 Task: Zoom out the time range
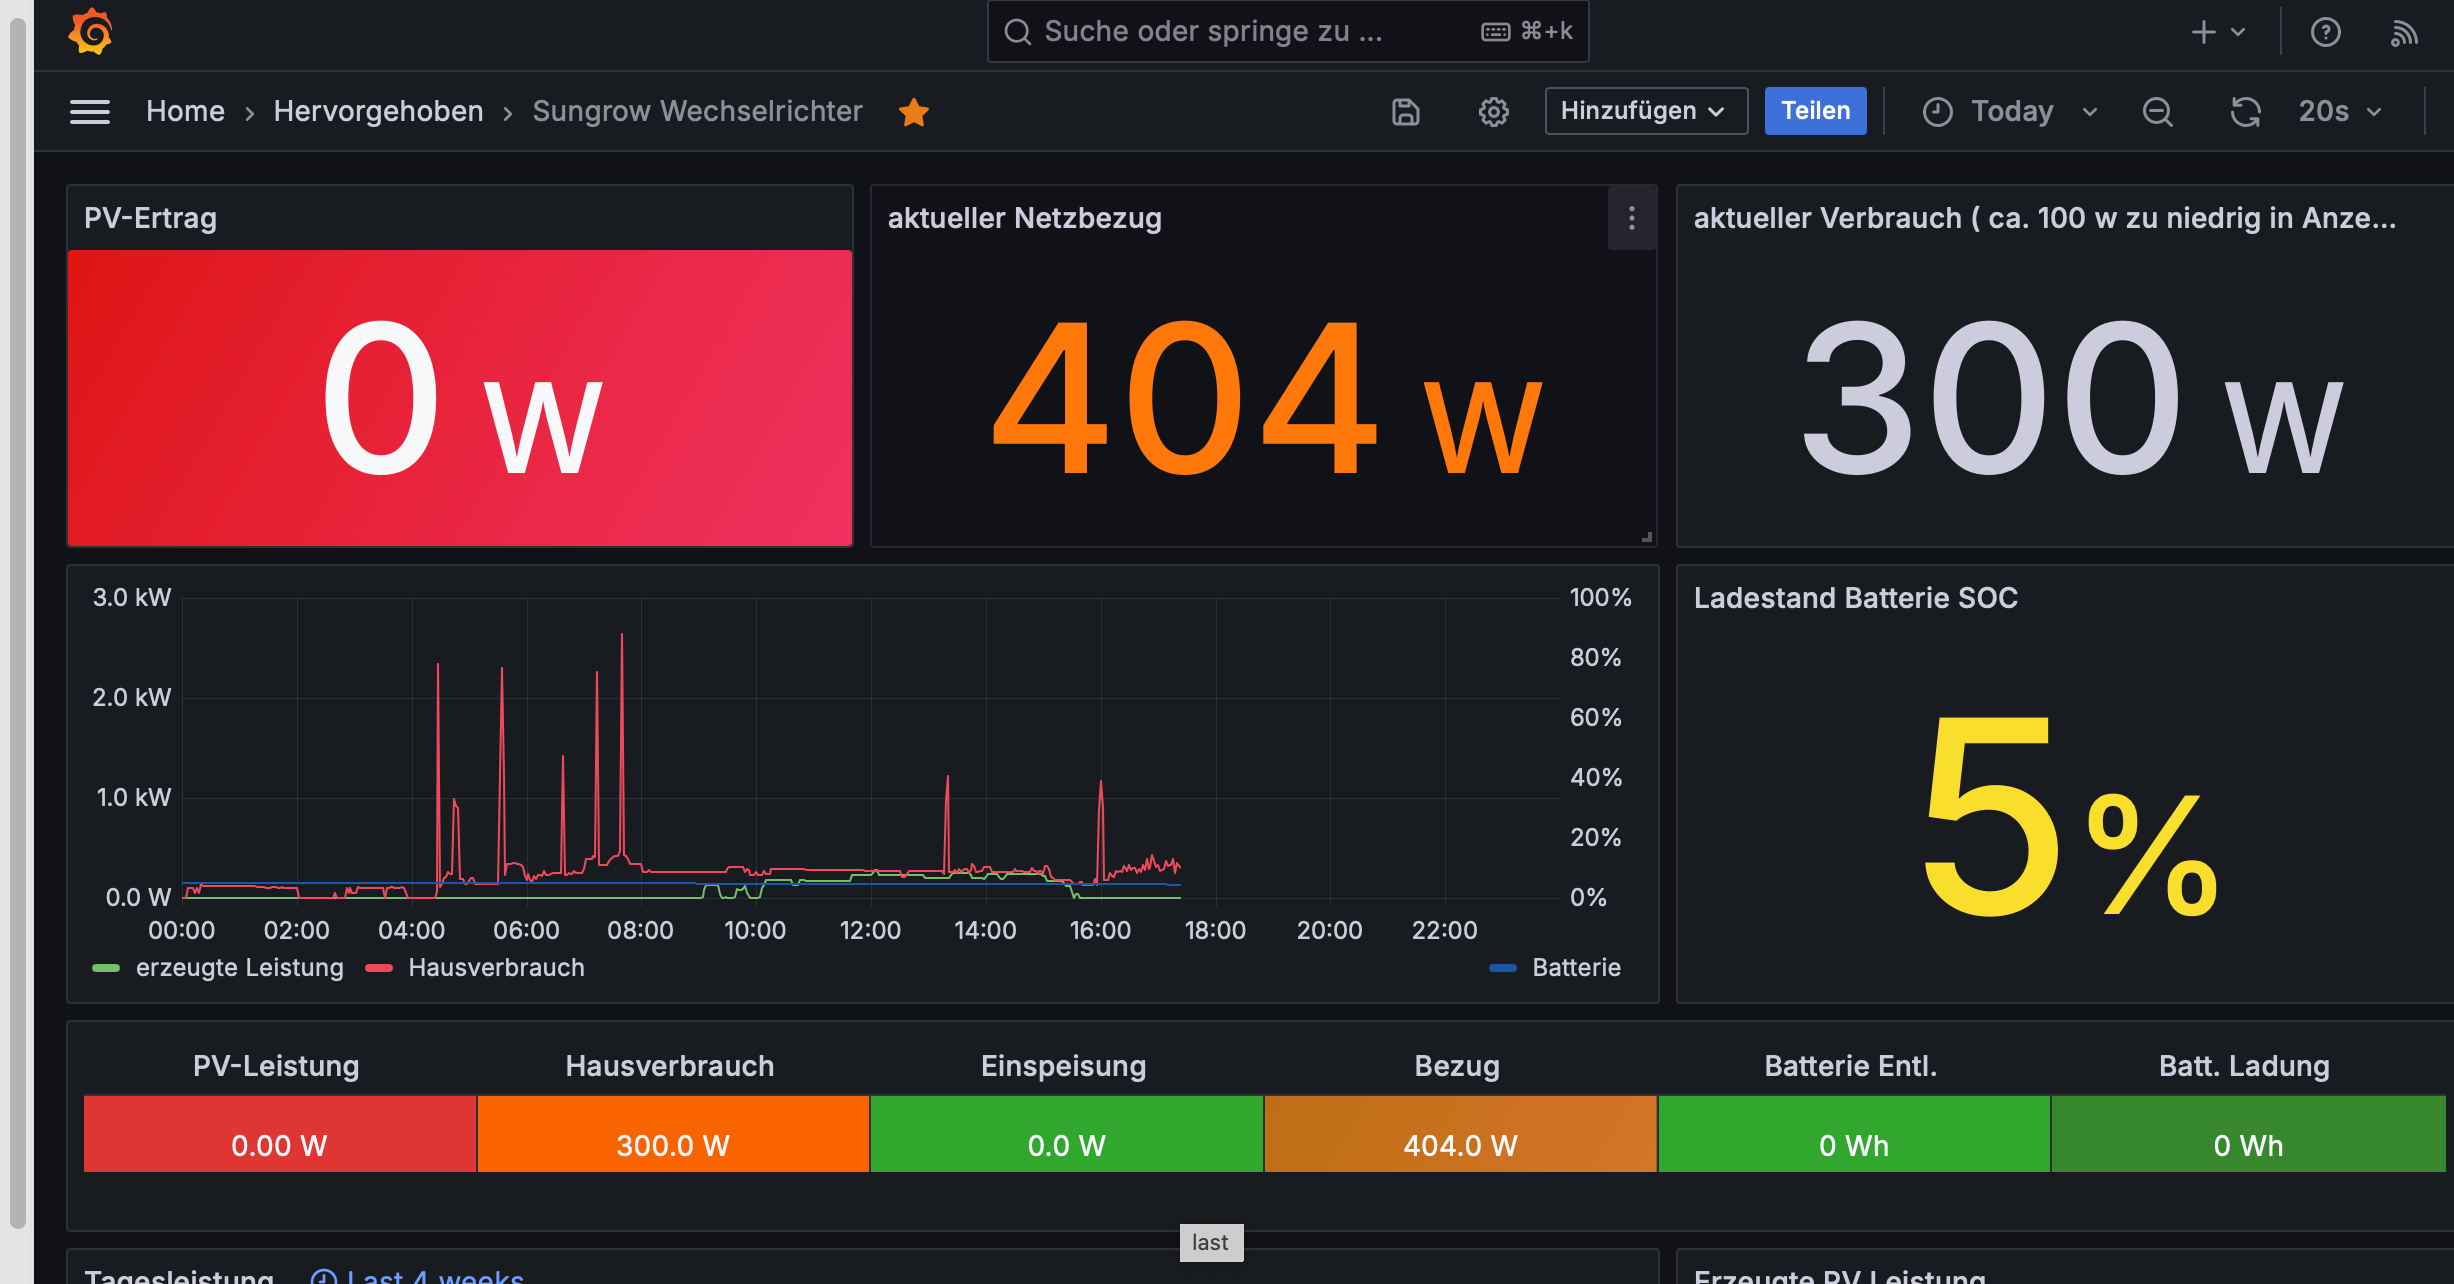coord(2157,111)
